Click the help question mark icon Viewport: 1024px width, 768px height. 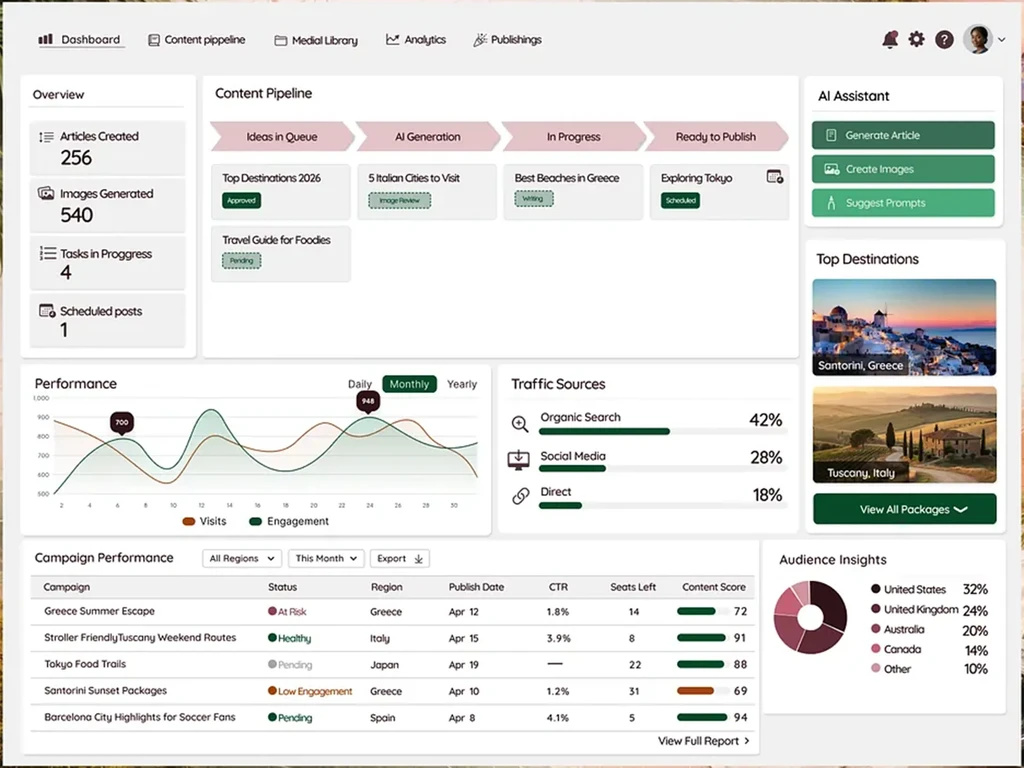pyautogui.click(x=944, y=40)
